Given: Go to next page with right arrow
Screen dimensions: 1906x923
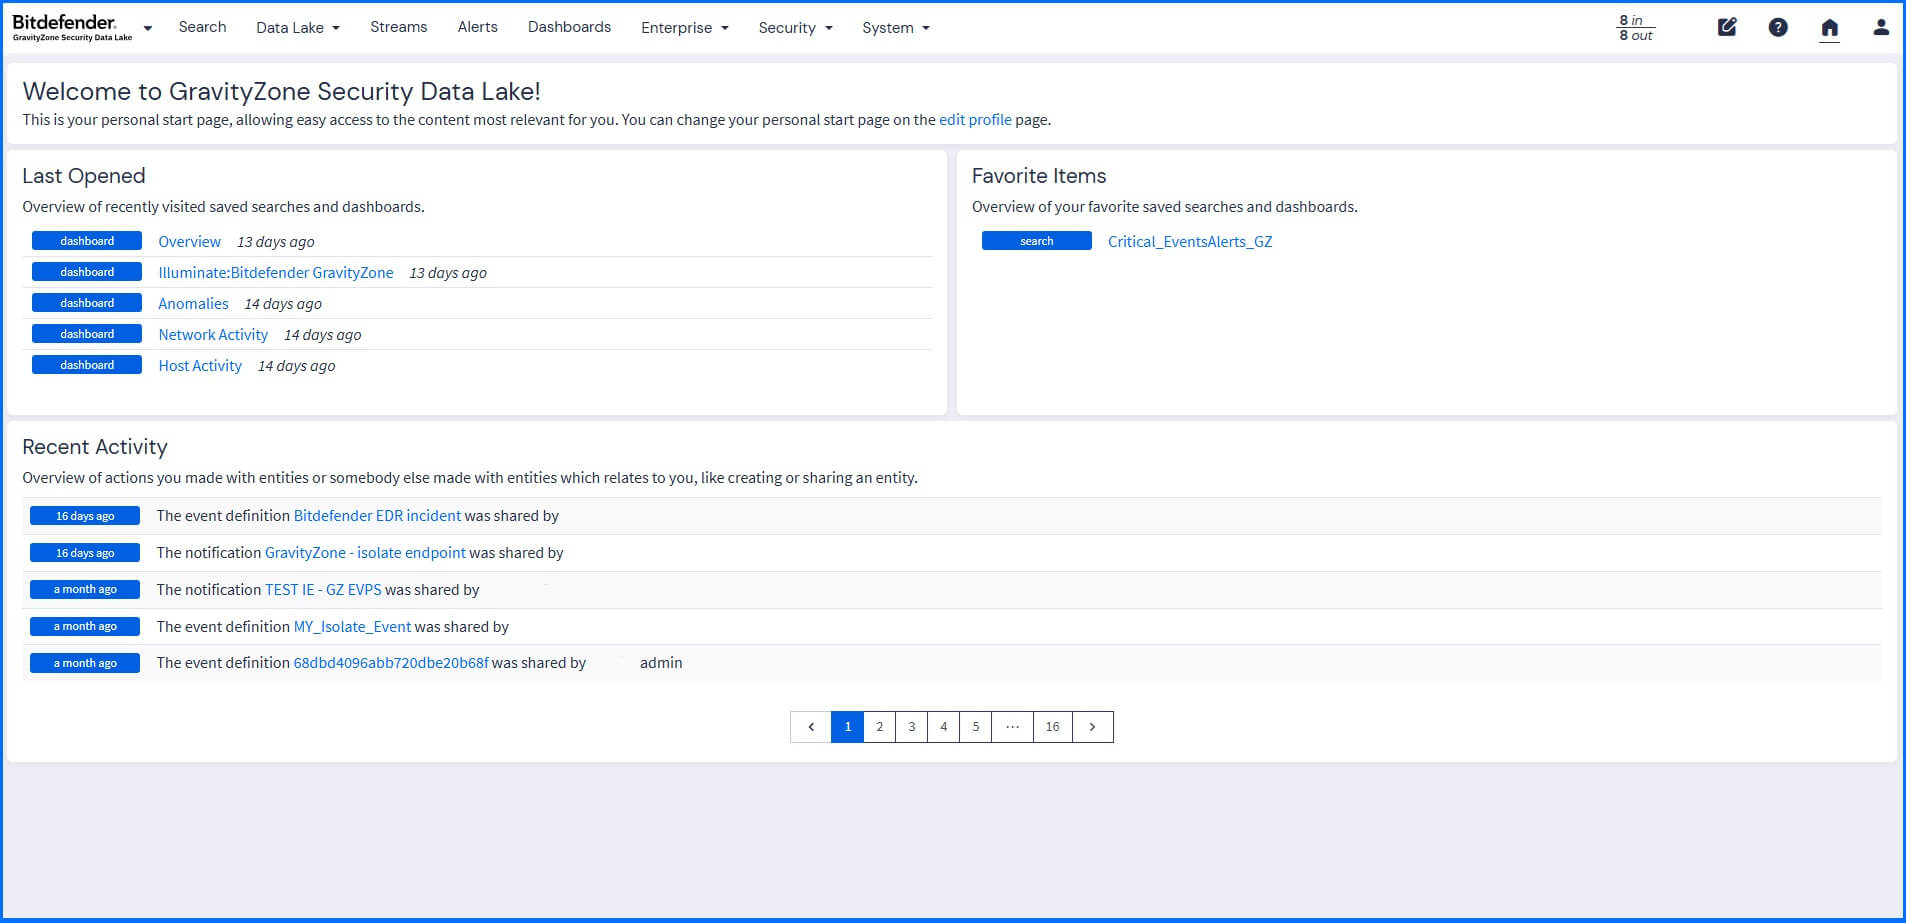Looking at the screenshot, I should pos(1092,727).
